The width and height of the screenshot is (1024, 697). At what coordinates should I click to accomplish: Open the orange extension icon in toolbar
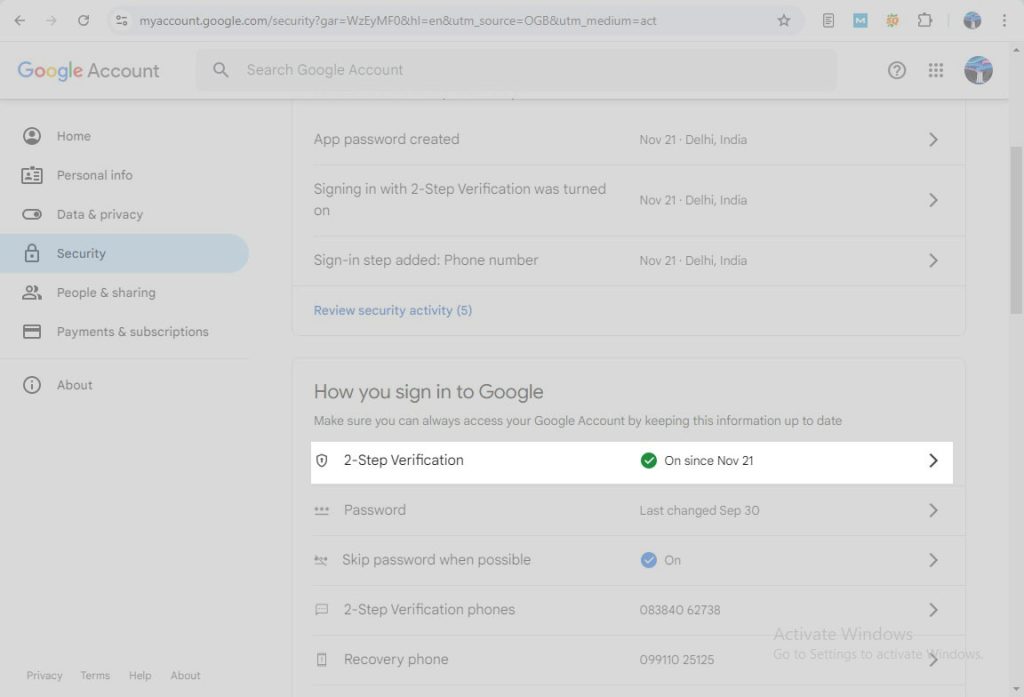[892, 20]
